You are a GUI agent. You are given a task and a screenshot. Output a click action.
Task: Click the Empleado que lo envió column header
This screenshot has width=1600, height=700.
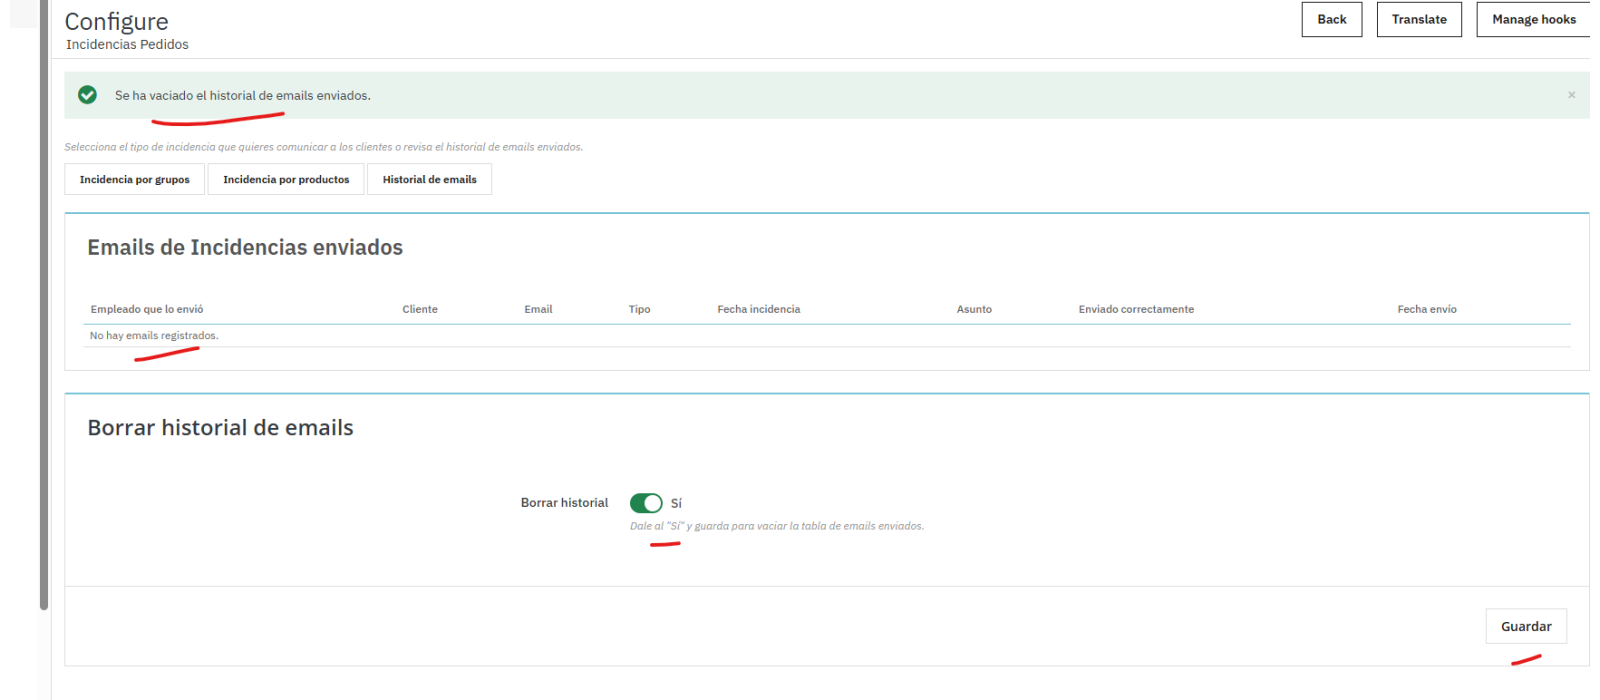[x=147, y=309]
